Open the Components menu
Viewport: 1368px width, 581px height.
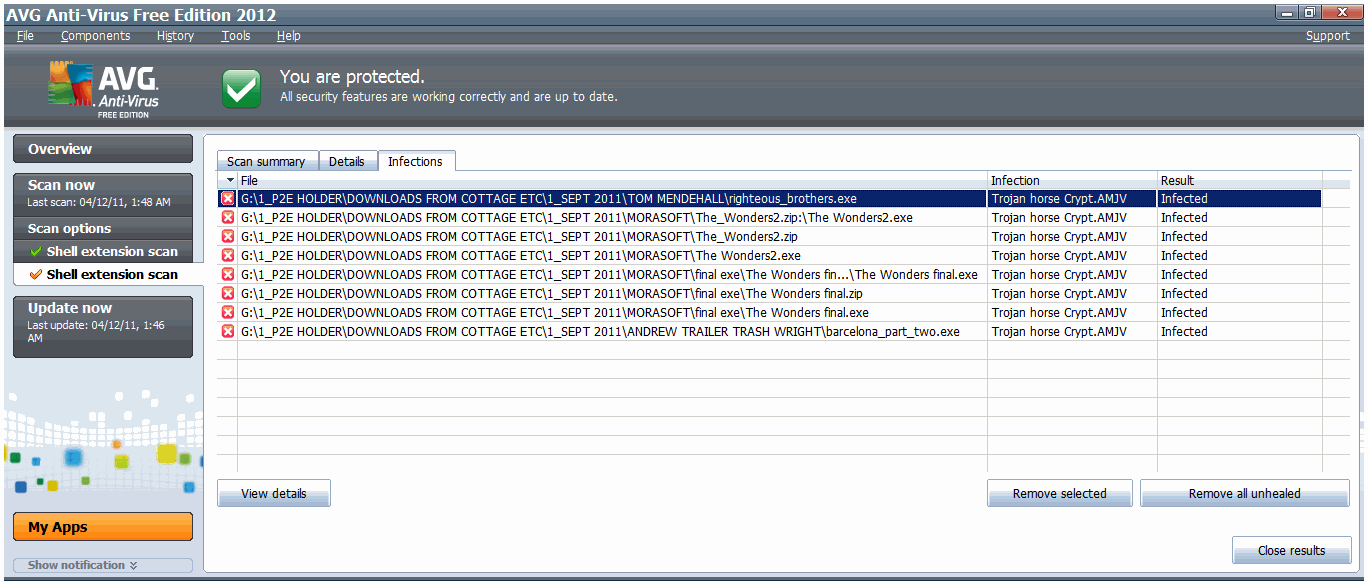point(95,36)
